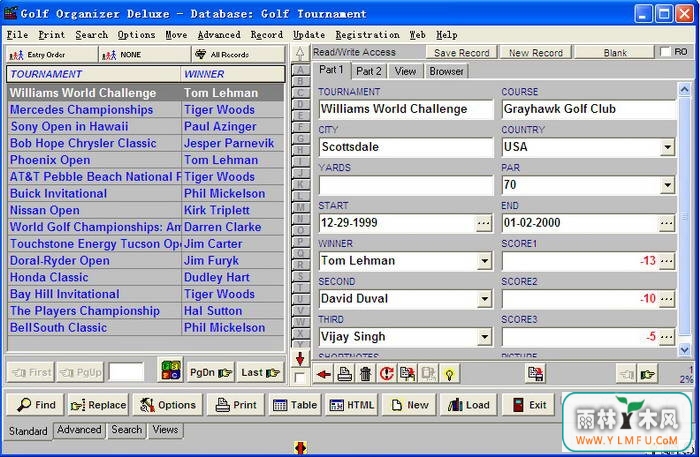
Task: Click the small red-yellow marker at window bottom
Action: click(300, 448)
